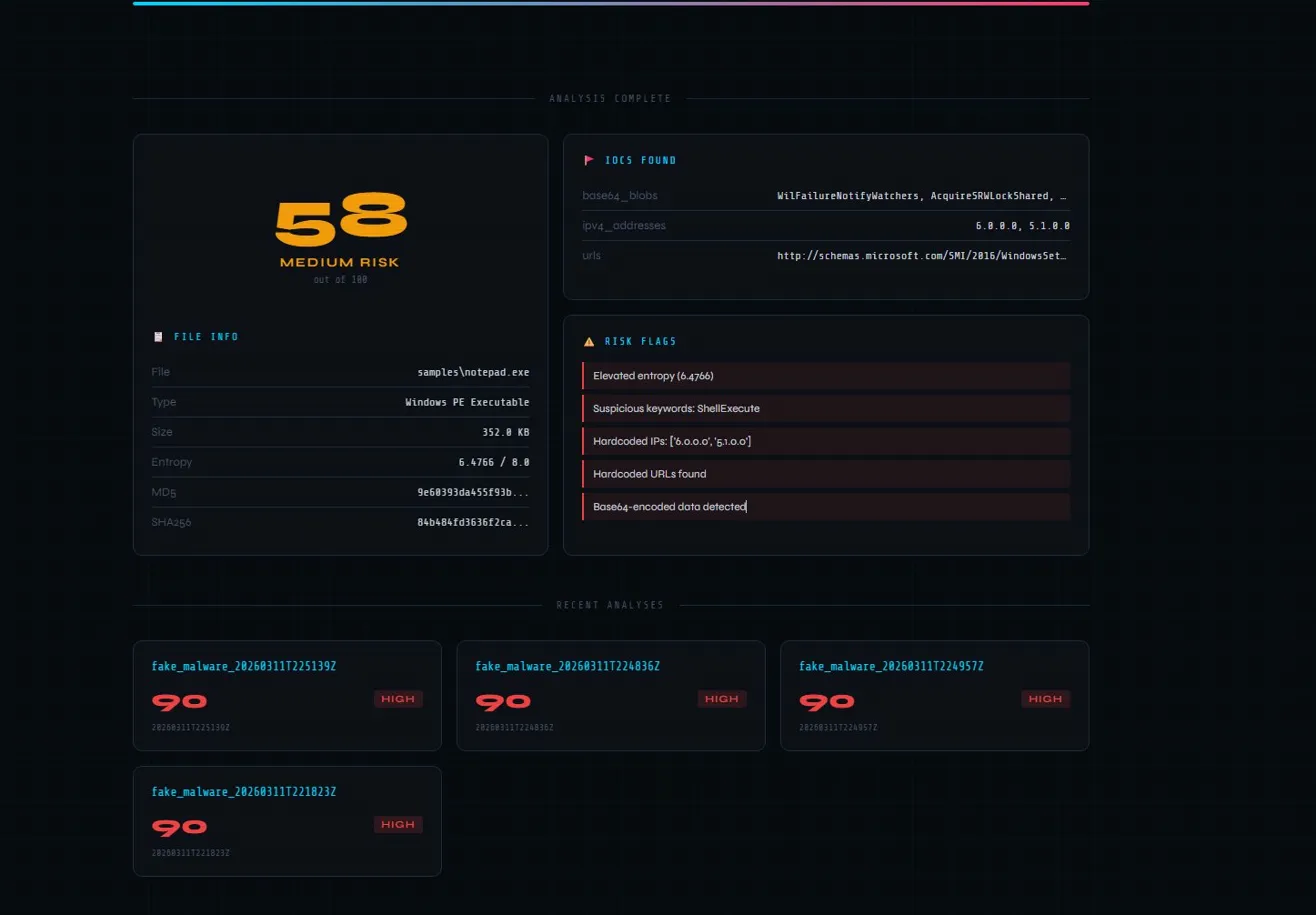Click the urls label in IOCs
Screen dimensions: 1316x915
592,256
